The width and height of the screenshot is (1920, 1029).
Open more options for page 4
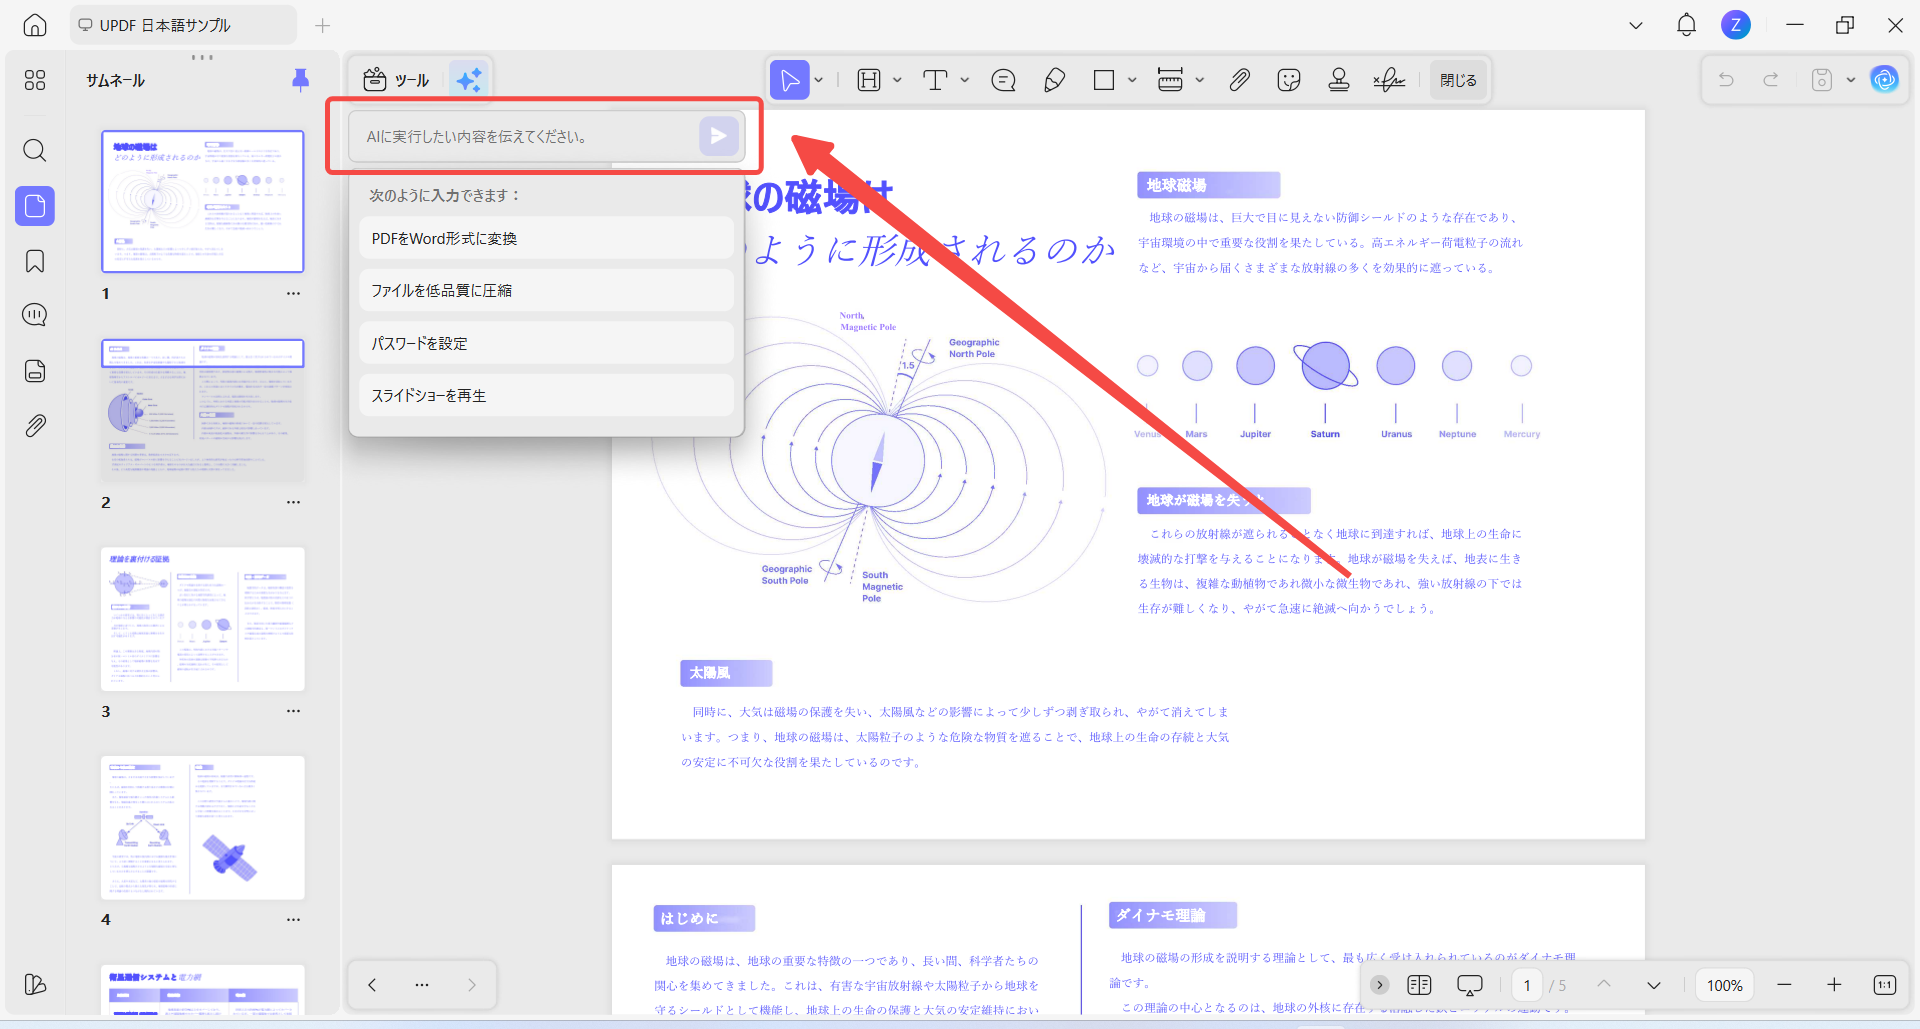coord(293,920)
